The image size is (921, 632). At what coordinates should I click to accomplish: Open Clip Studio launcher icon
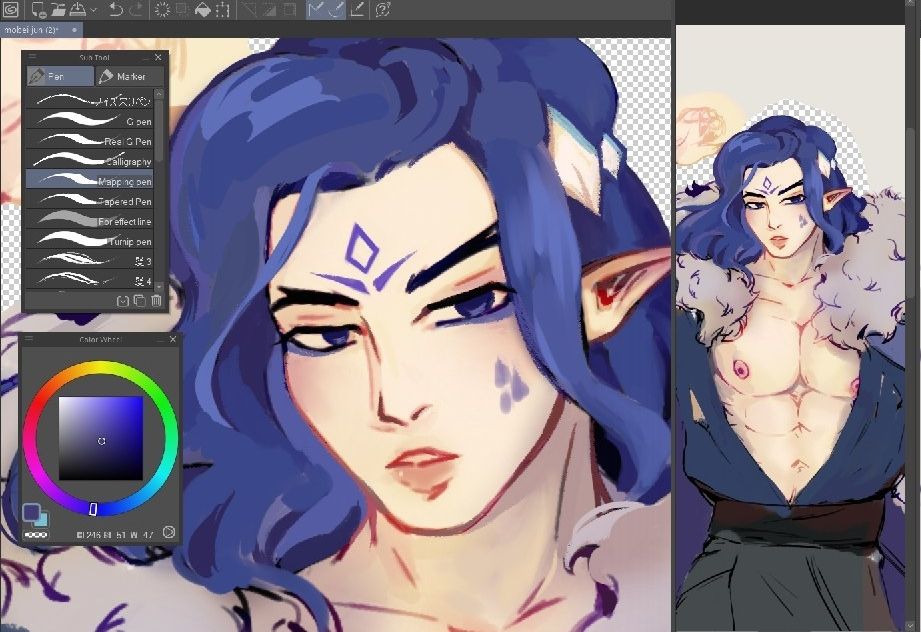tap(11, 9)
